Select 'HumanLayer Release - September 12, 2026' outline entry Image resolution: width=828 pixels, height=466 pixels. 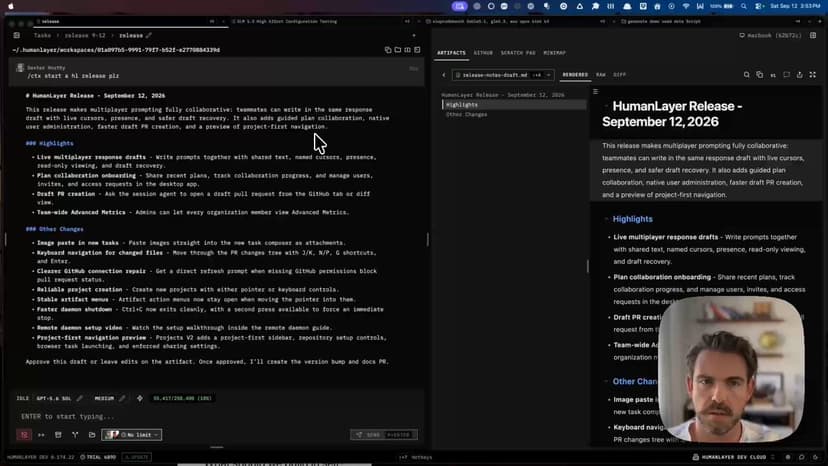503,95
